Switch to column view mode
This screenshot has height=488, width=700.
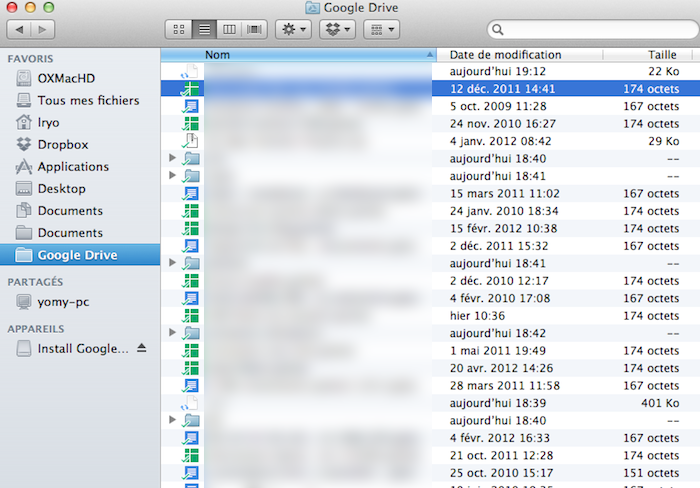230,30
